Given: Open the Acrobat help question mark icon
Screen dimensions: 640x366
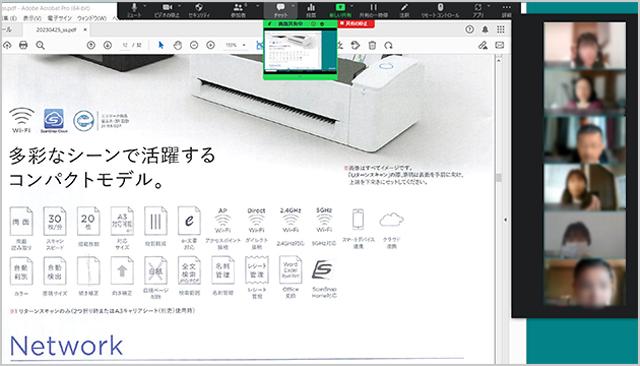Looking at the screenshot, I should 469,29.
